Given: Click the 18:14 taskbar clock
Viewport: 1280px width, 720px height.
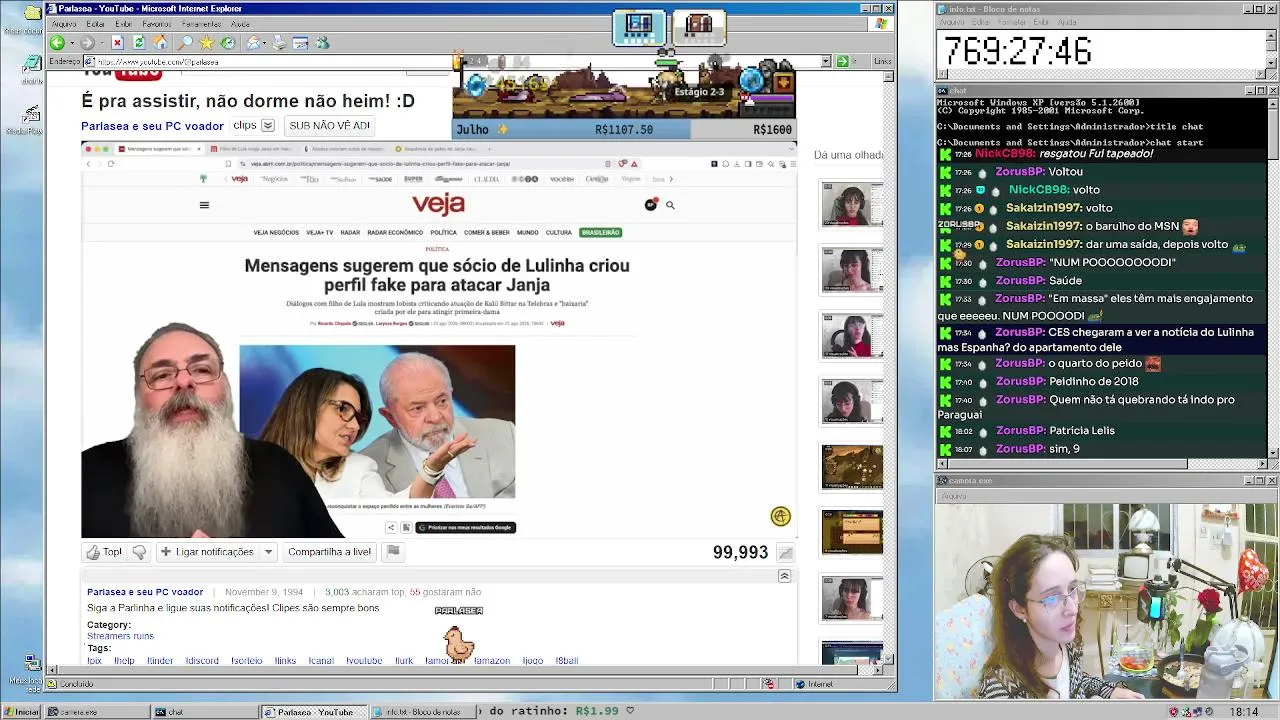Looking at the screenshot, I should pos(1244,712).
